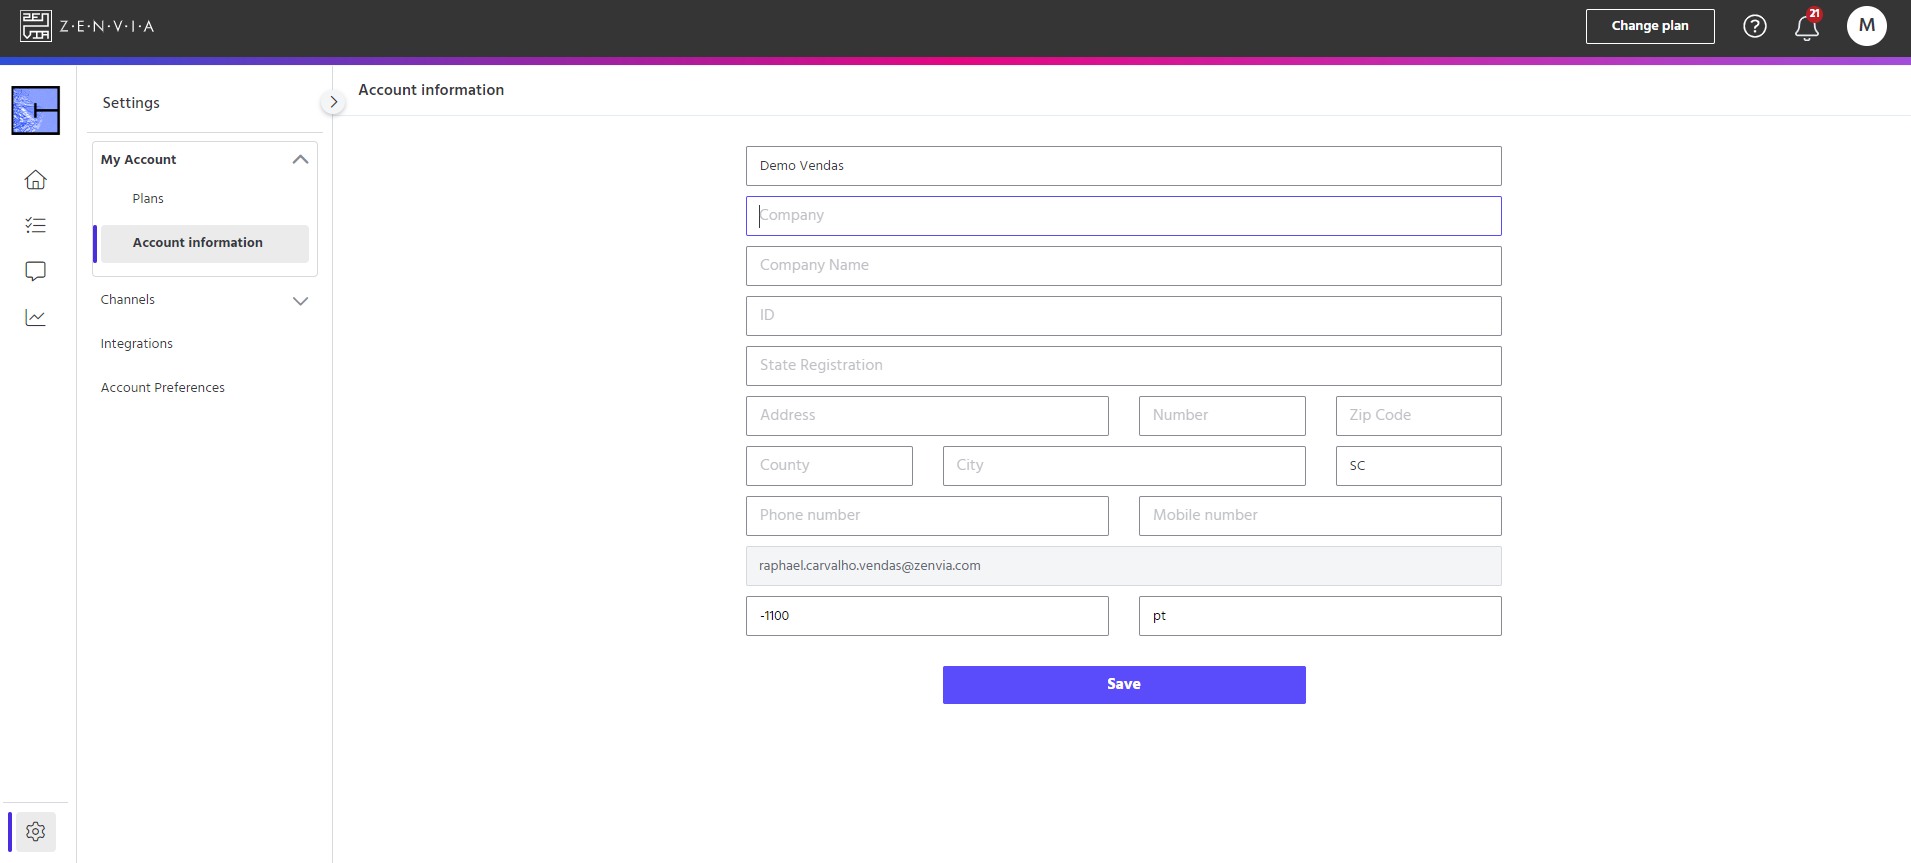
Task: Open the checklist tasks icon in sidebar
Action: tap(36, 226)
